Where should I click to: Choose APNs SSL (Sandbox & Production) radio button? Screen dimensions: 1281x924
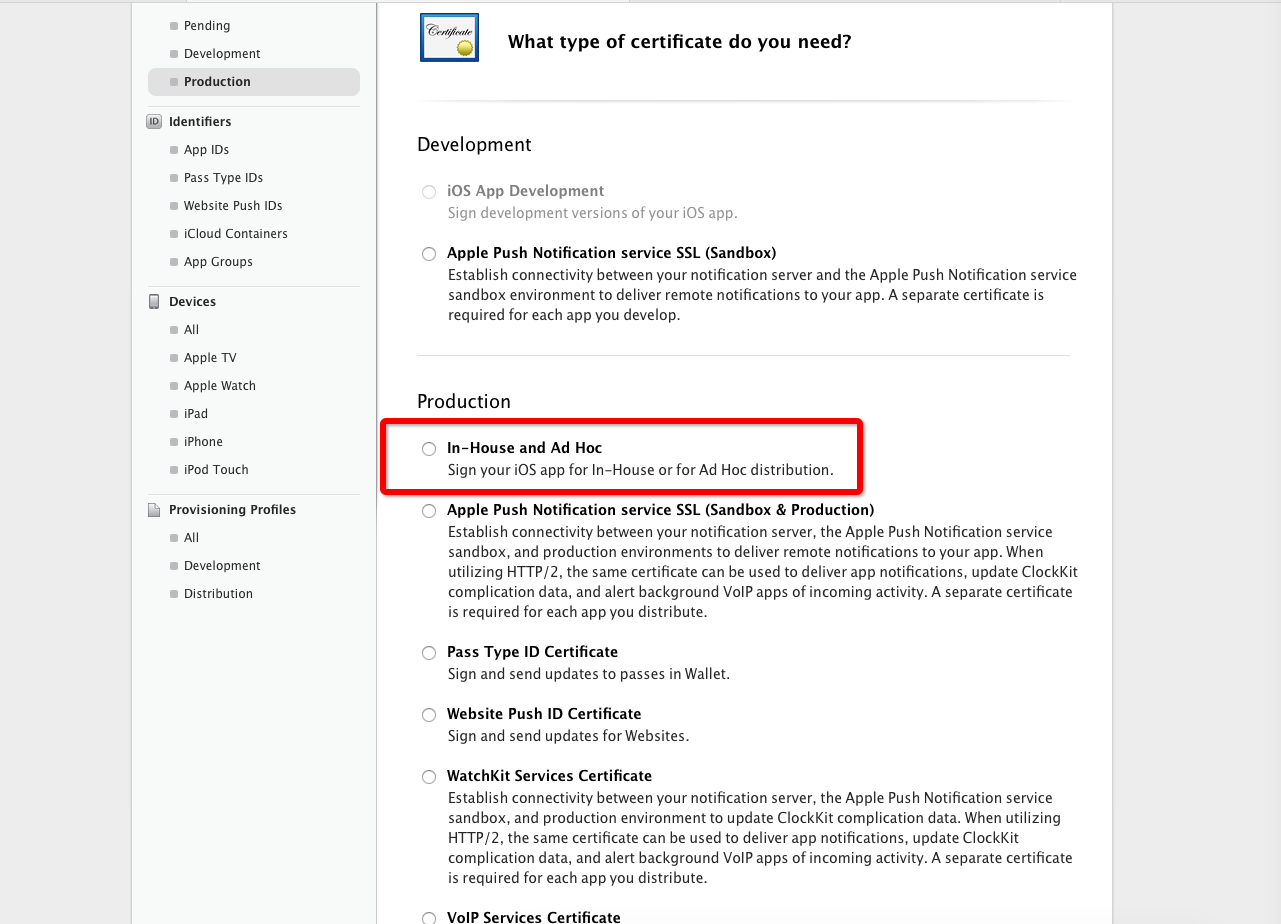tap(429, 511)
